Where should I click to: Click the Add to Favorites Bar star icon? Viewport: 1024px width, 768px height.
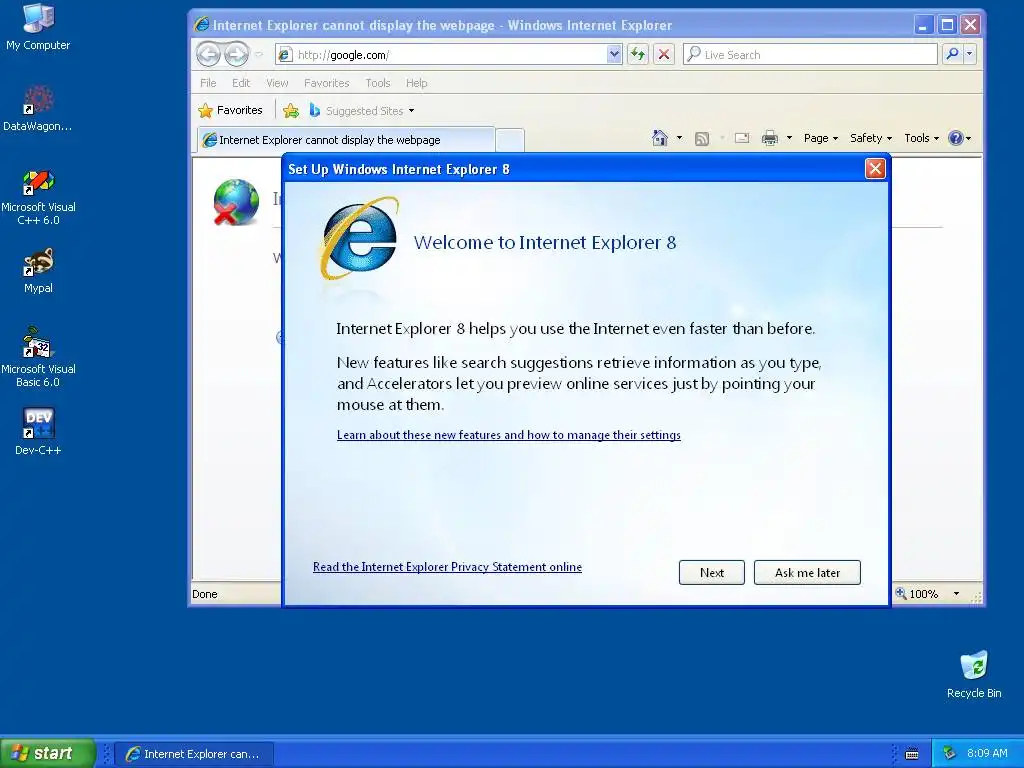pyautogui.click(x=291, y=110)
